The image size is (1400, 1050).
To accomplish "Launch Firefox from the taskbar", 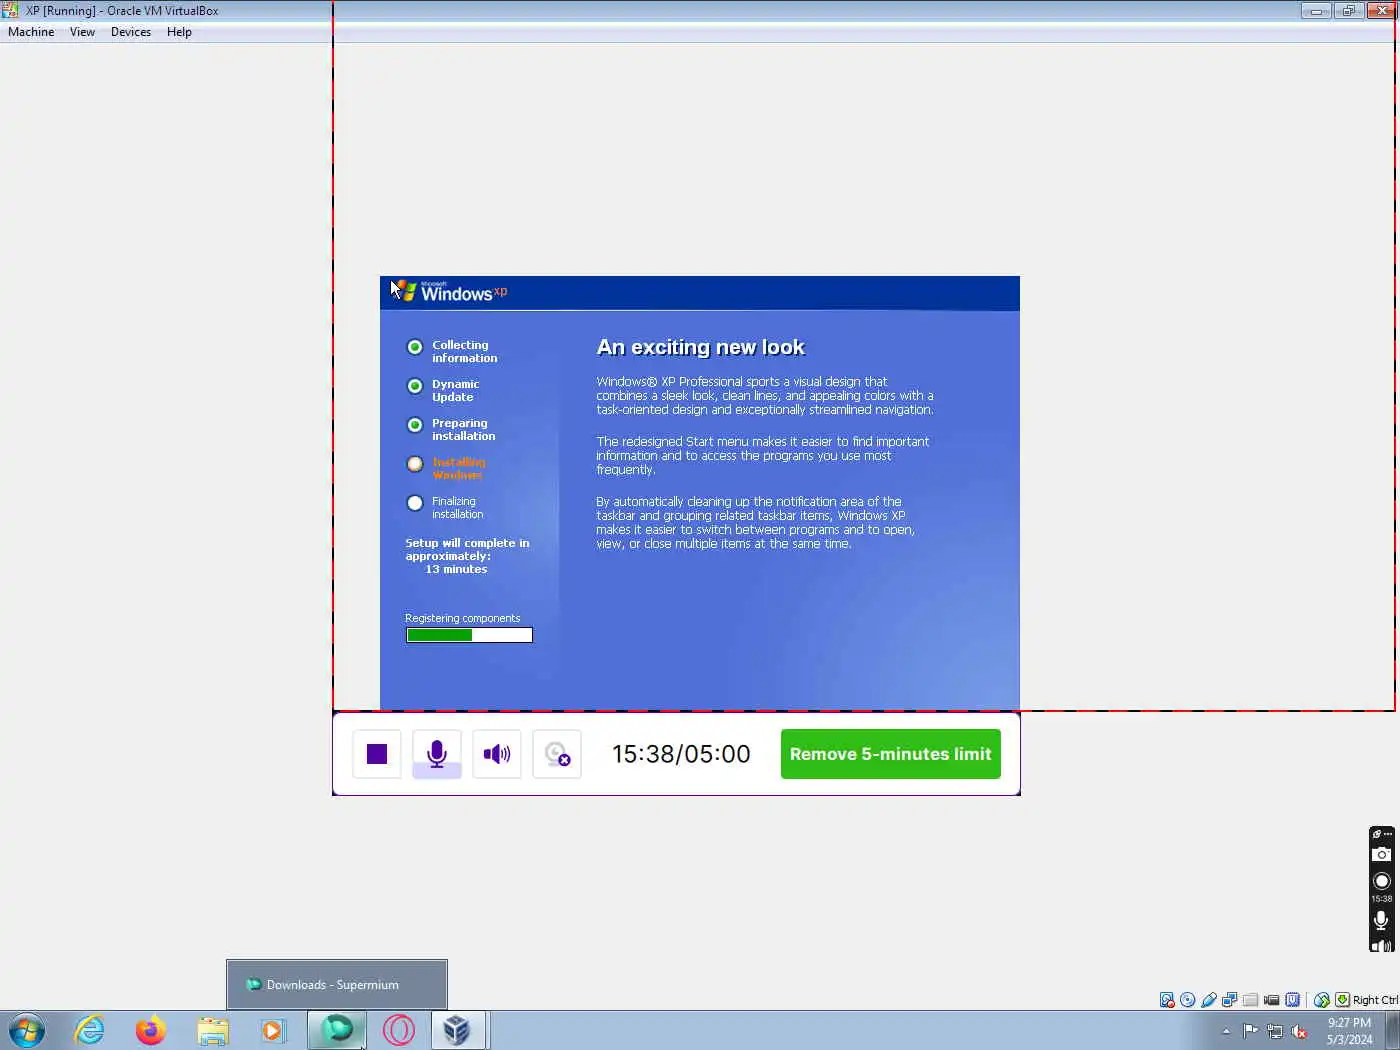I will tap(151, 1030).
